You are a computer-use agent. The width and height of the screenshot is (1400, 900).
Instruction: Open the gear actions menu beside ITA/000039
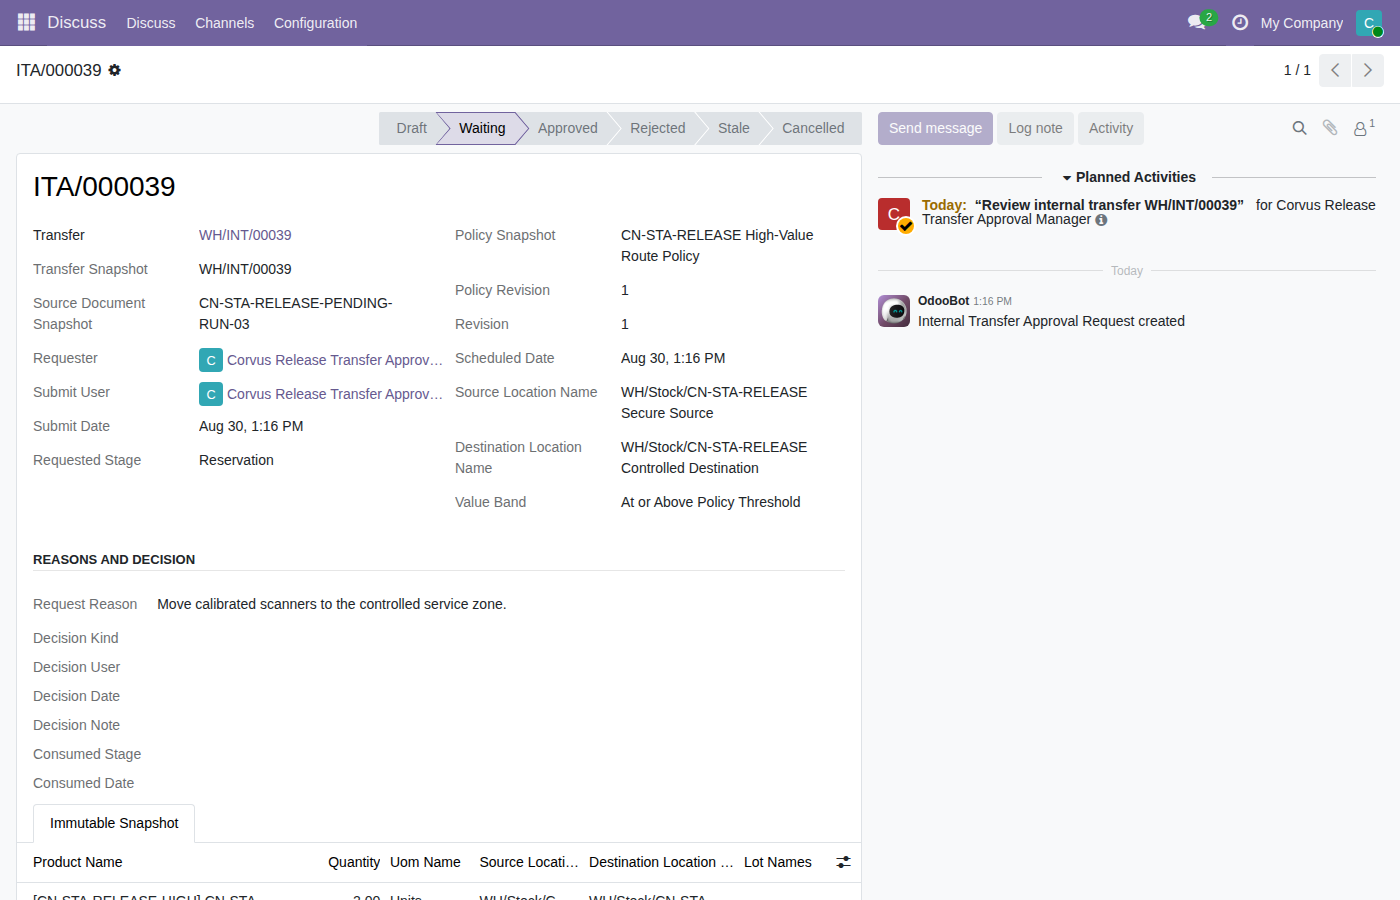point(115,70)
